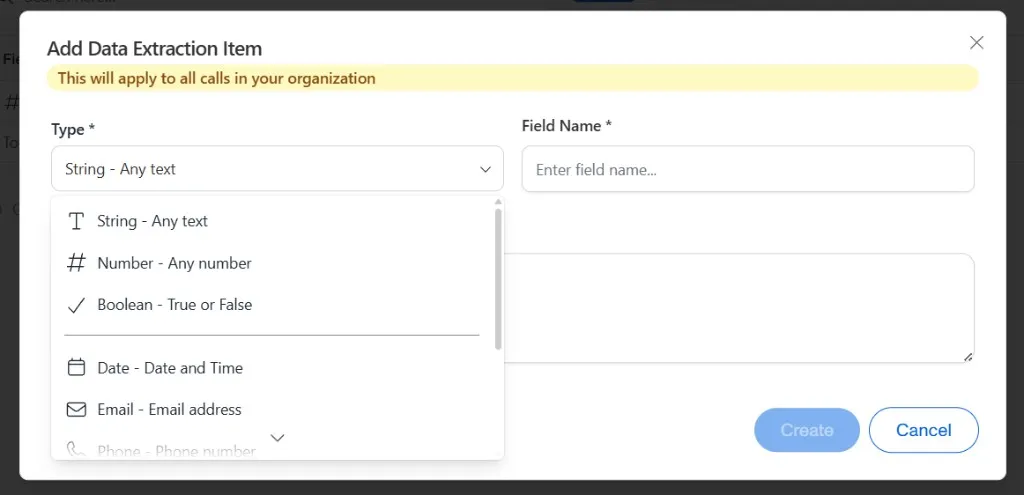Click the Cancel button
The image size is (1024, 495).
coord(923,430)
